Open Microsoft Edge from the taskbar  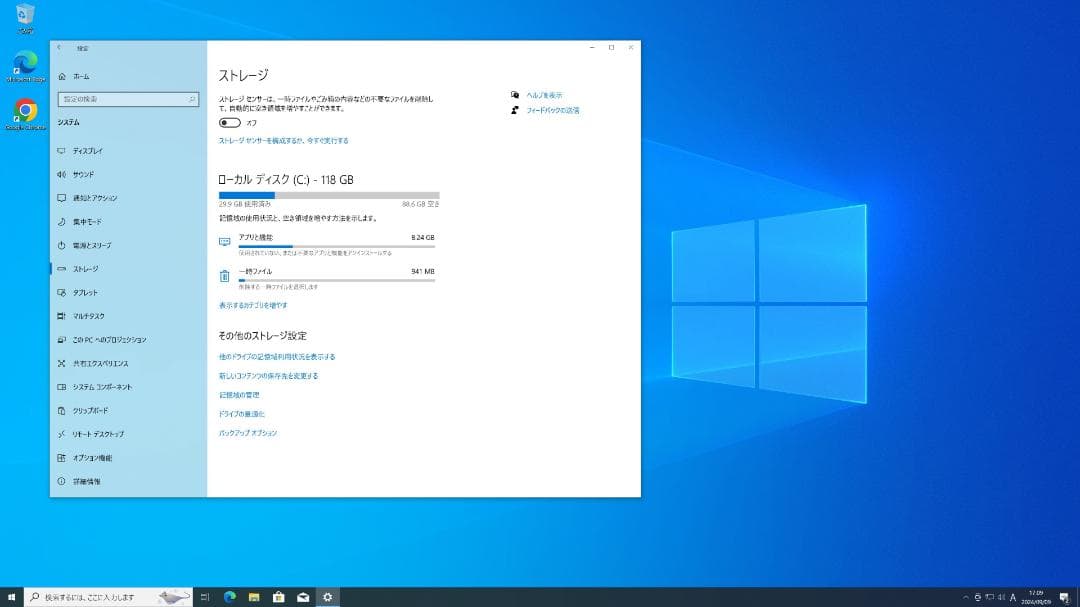228,596
